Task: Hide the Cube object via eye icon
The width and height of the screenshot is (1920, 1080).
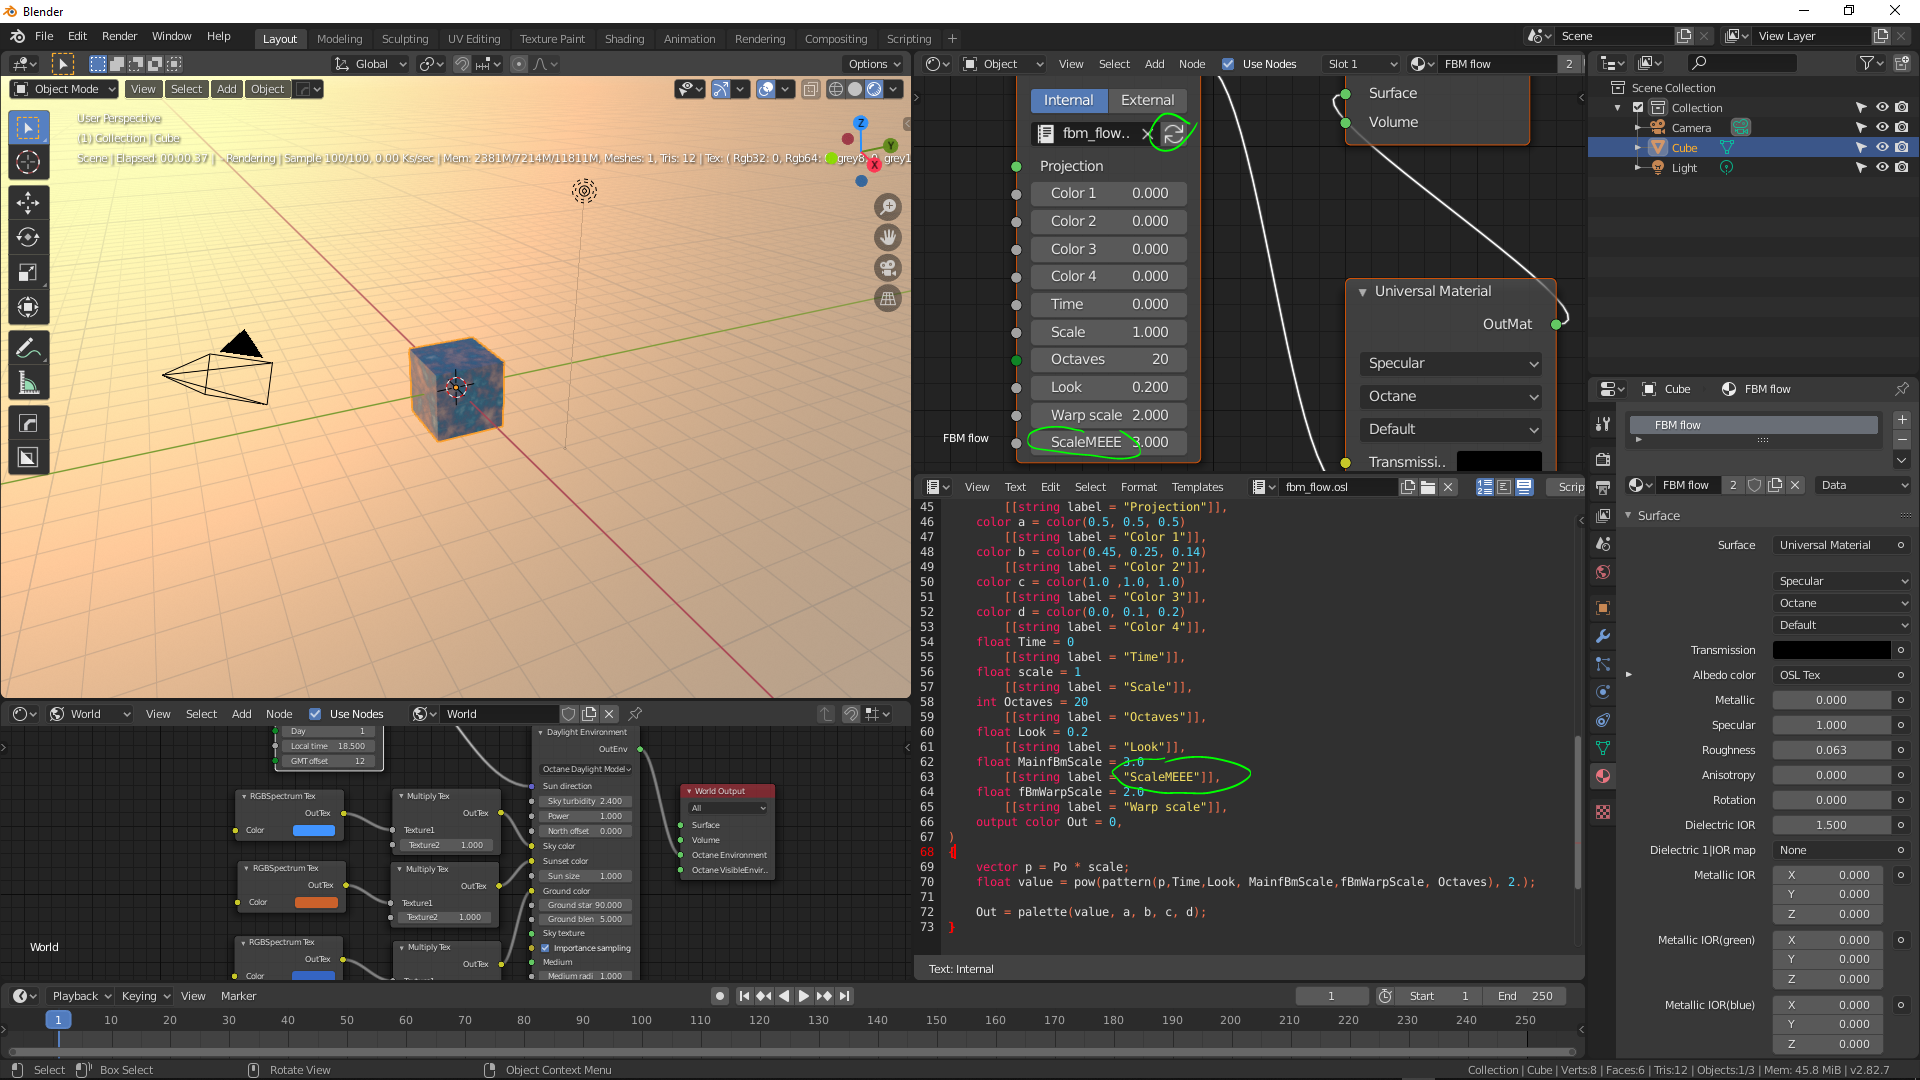Action: pos(1881,147)
